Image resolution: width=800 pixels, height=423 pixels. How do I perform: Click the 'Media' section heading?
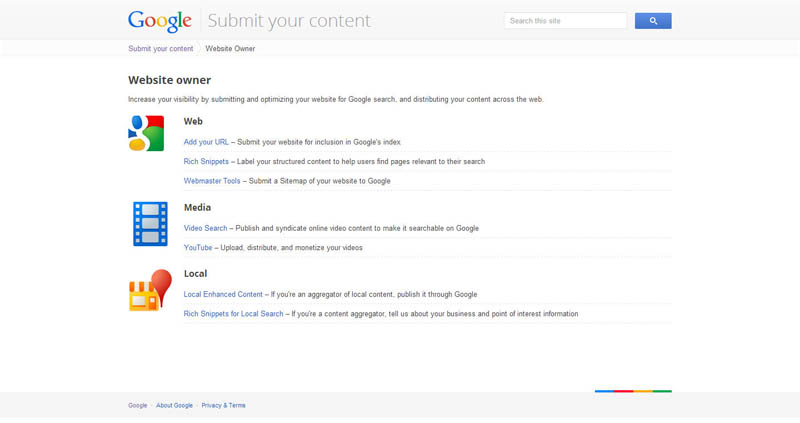pyautogui.click(x=197, y=208)
